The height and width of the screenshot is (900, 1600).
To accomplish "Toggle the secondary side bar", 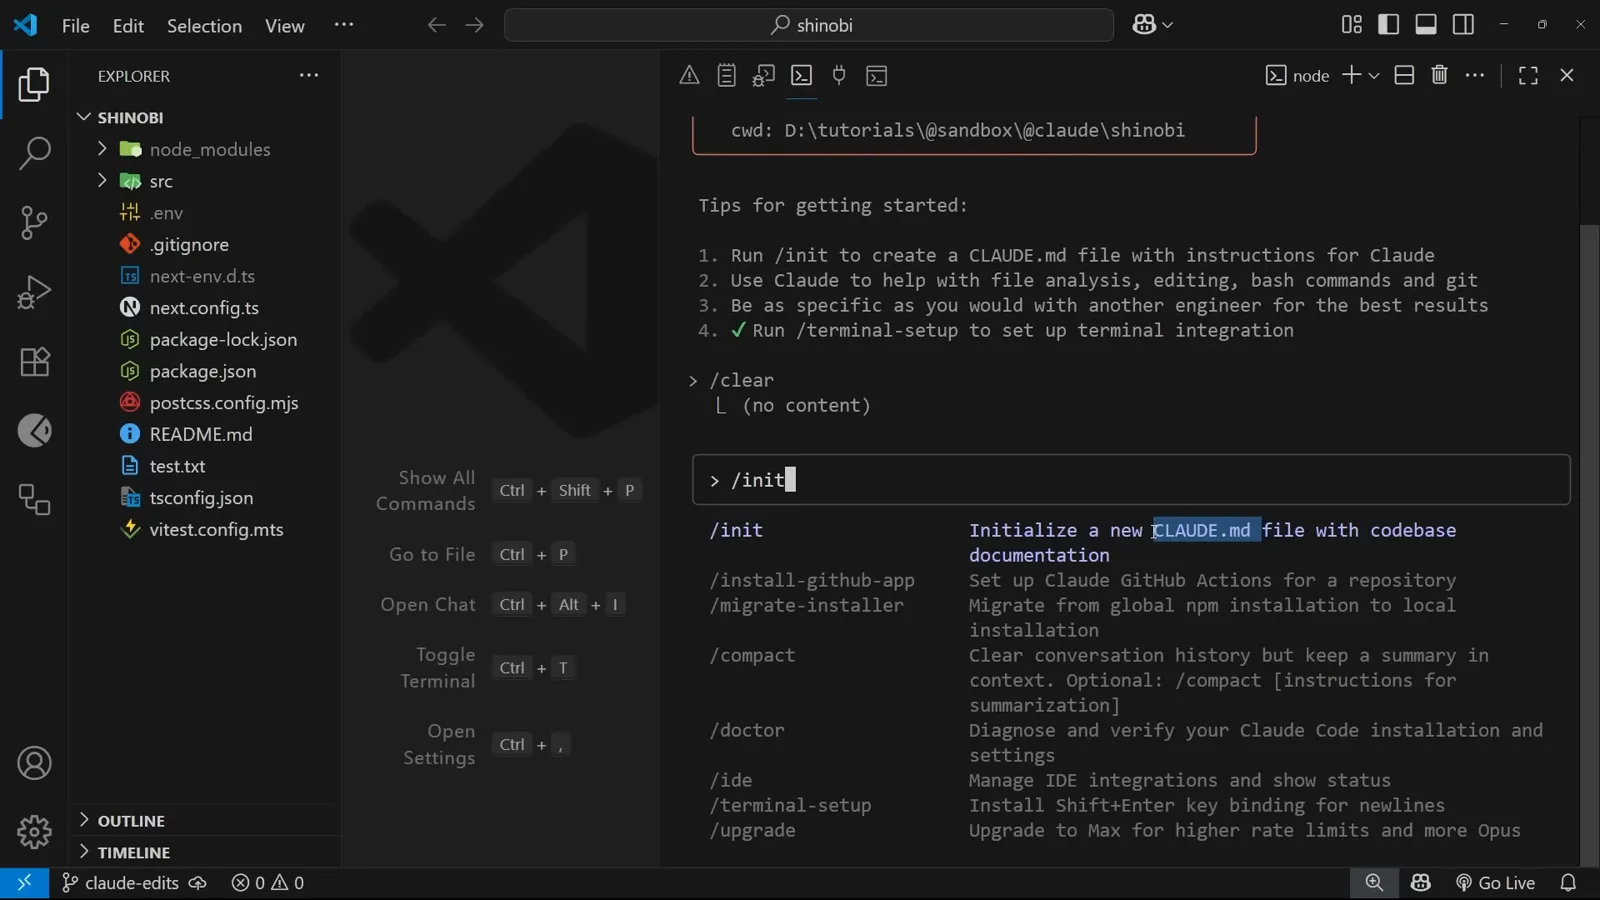I will click(1463, 24).
